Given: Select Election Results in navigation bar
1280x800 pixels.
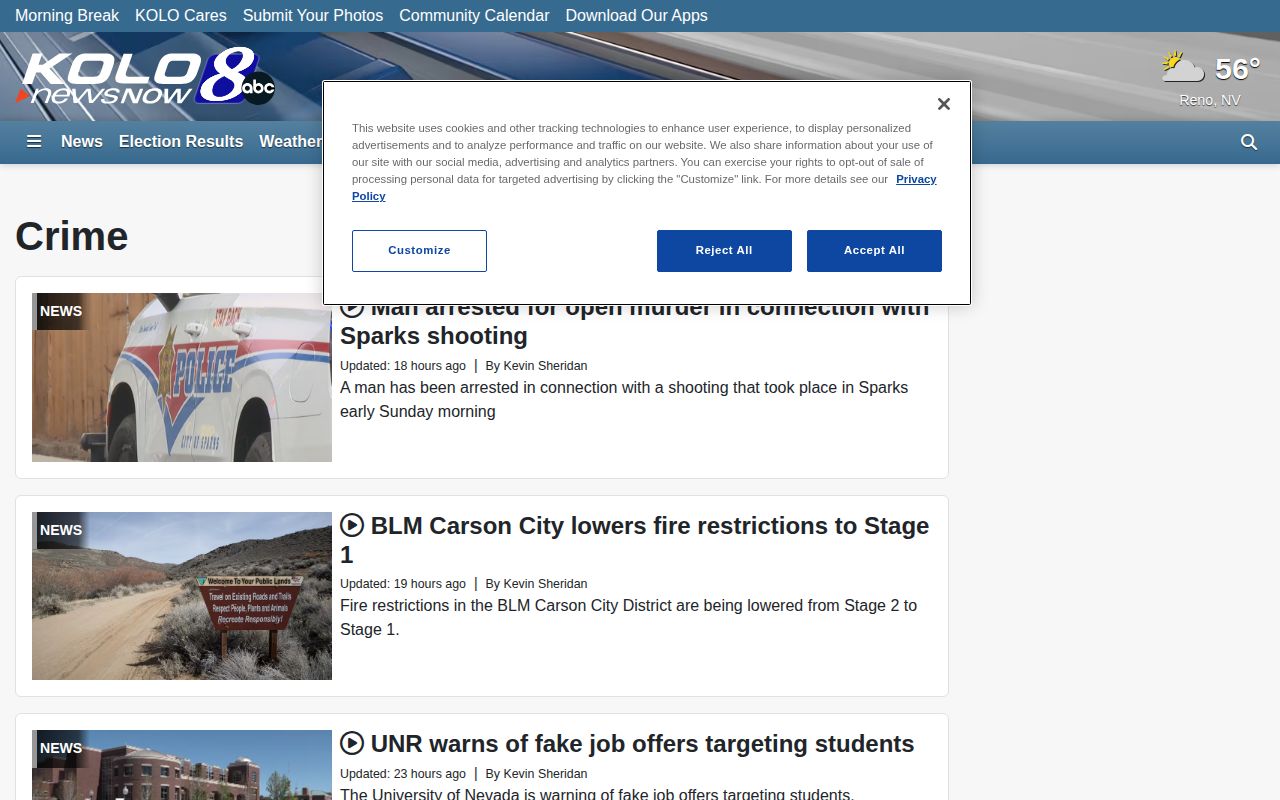Looking at the screenshot, I should point(181,142).
